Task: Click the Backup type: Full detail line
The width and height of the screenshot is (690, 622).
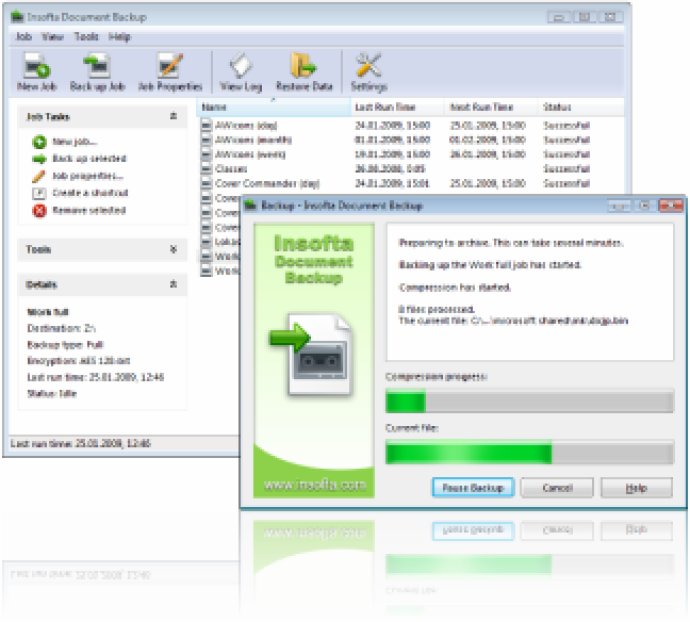Action: [x=65, y=345]
